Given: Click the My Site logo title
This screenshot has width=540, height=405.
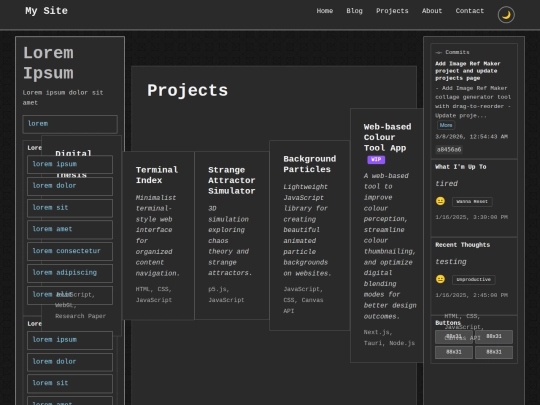Looking at the screenshot, I should coord(46,11).
